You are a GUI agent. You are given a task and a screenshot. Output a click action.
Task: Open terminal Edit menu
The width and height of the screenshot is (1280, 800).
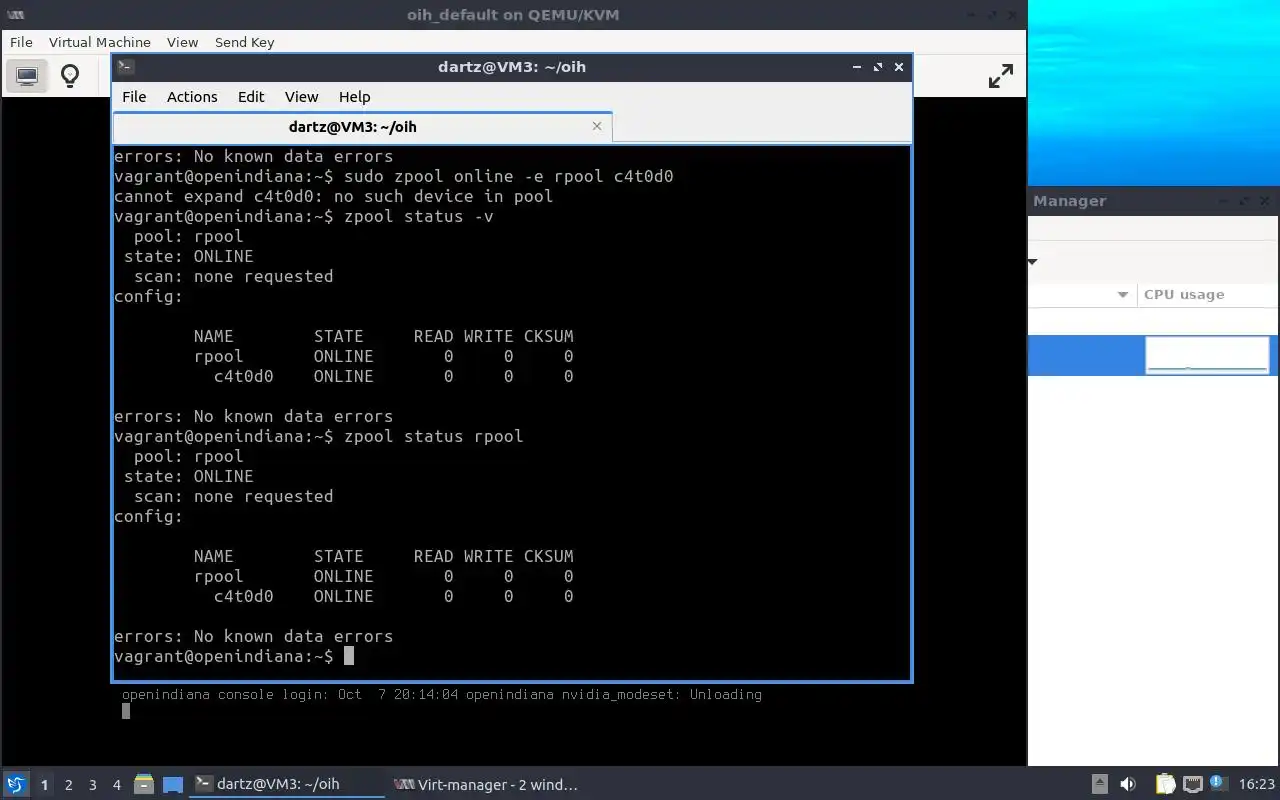point(251,97)
